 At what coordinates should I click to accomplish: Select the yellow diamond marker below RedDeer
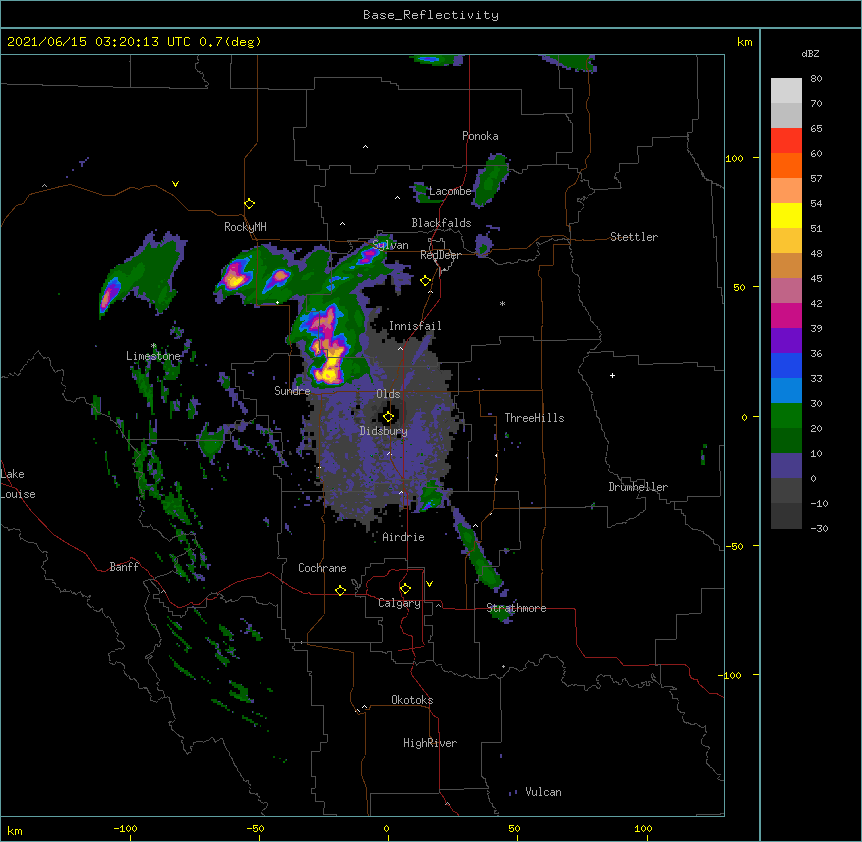[426, 281]
